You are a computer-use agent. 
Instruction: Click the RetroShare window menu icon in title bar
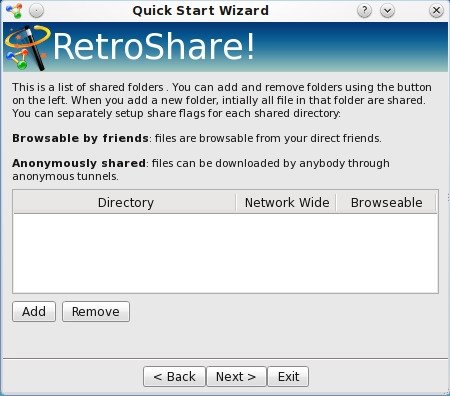14,11
